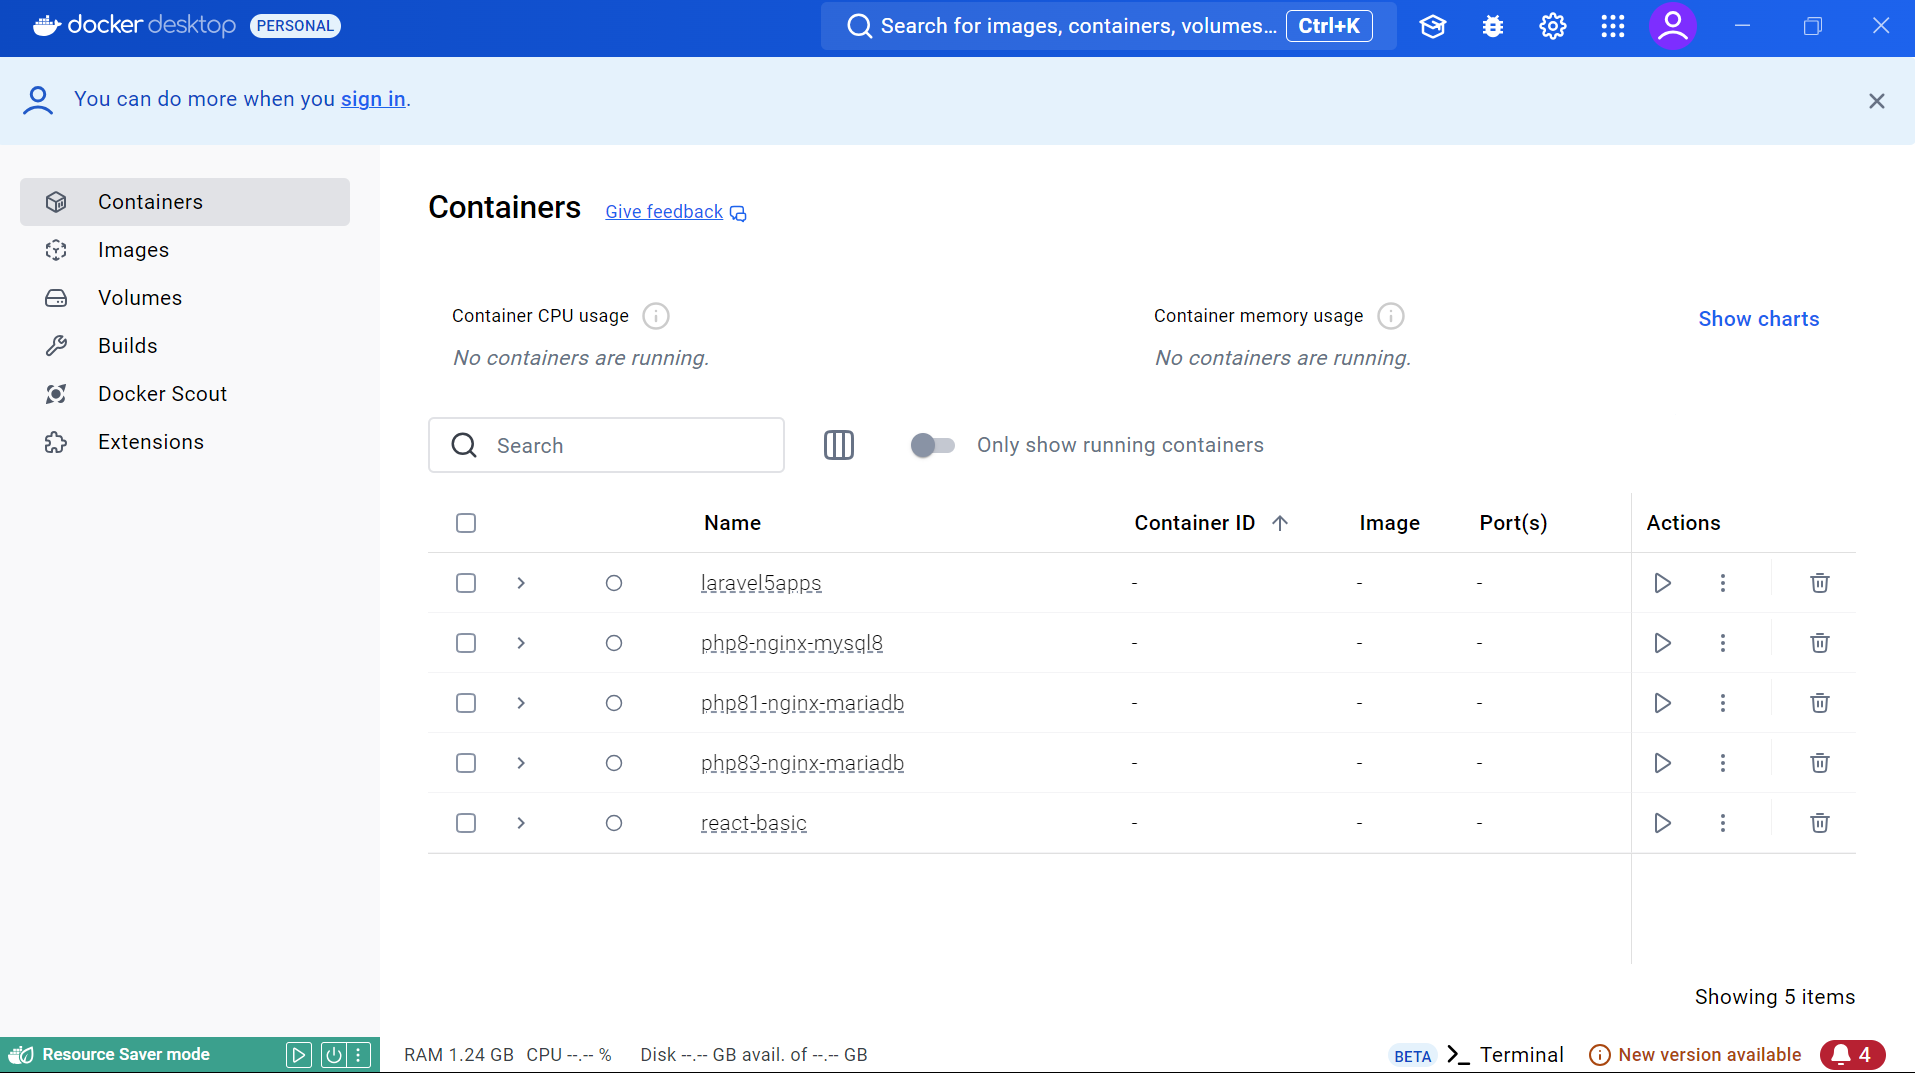Open more actions for php8-nginx-mysql8
This screenshot has height=1073, width=1915.
pyautogui.click(x=1723, y=643)
